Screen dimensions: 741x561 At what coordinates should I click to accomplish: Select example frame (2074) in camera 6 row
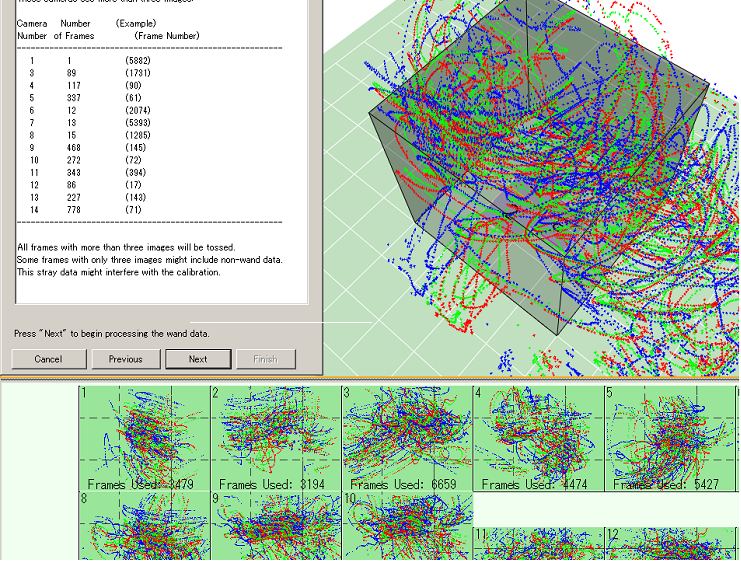(x=138, y=110)
